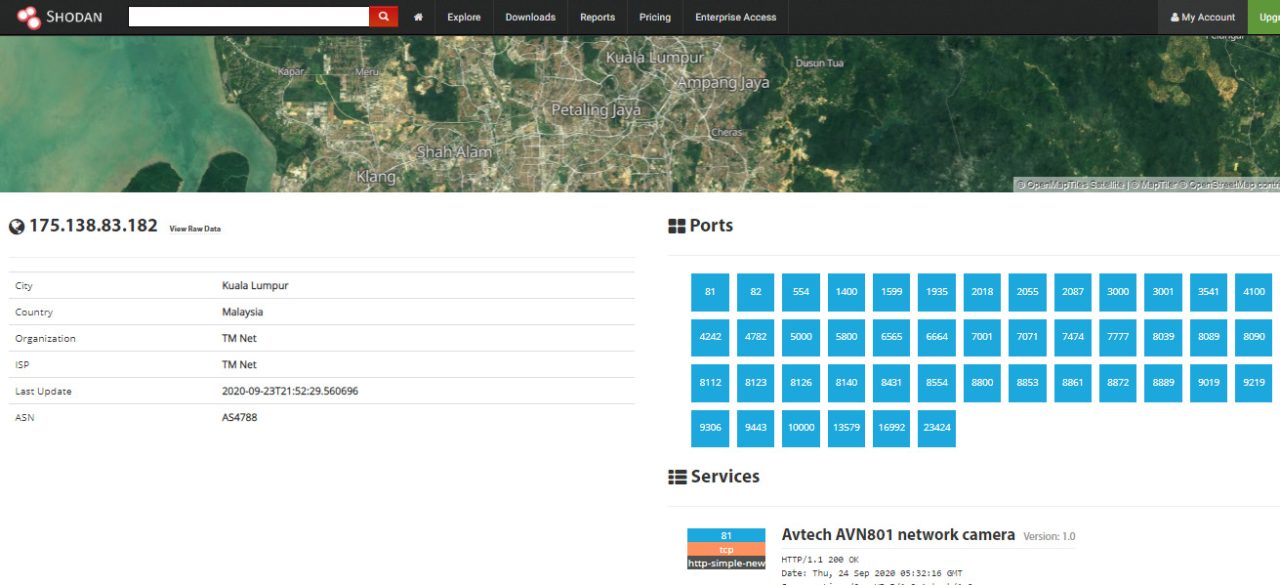Jump to port 9443 service

coord(756,428)
